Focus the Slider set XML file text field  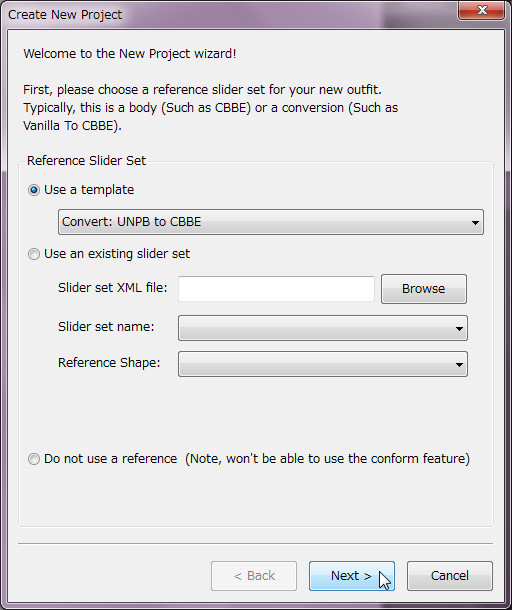pyautogui.click(x=276, y=289)
